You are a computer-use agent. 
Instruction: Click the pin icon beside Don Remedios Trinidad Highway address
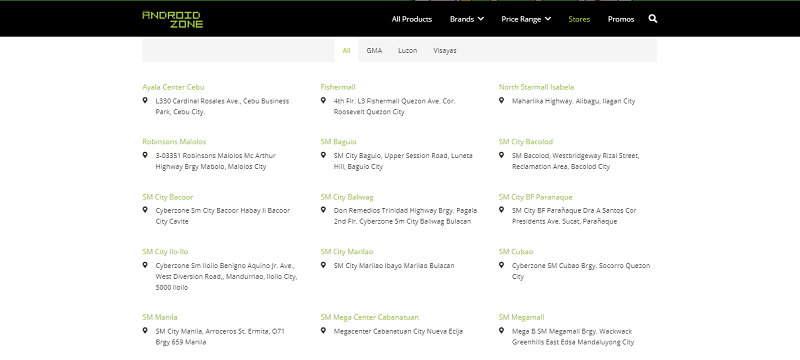[323, 210]
